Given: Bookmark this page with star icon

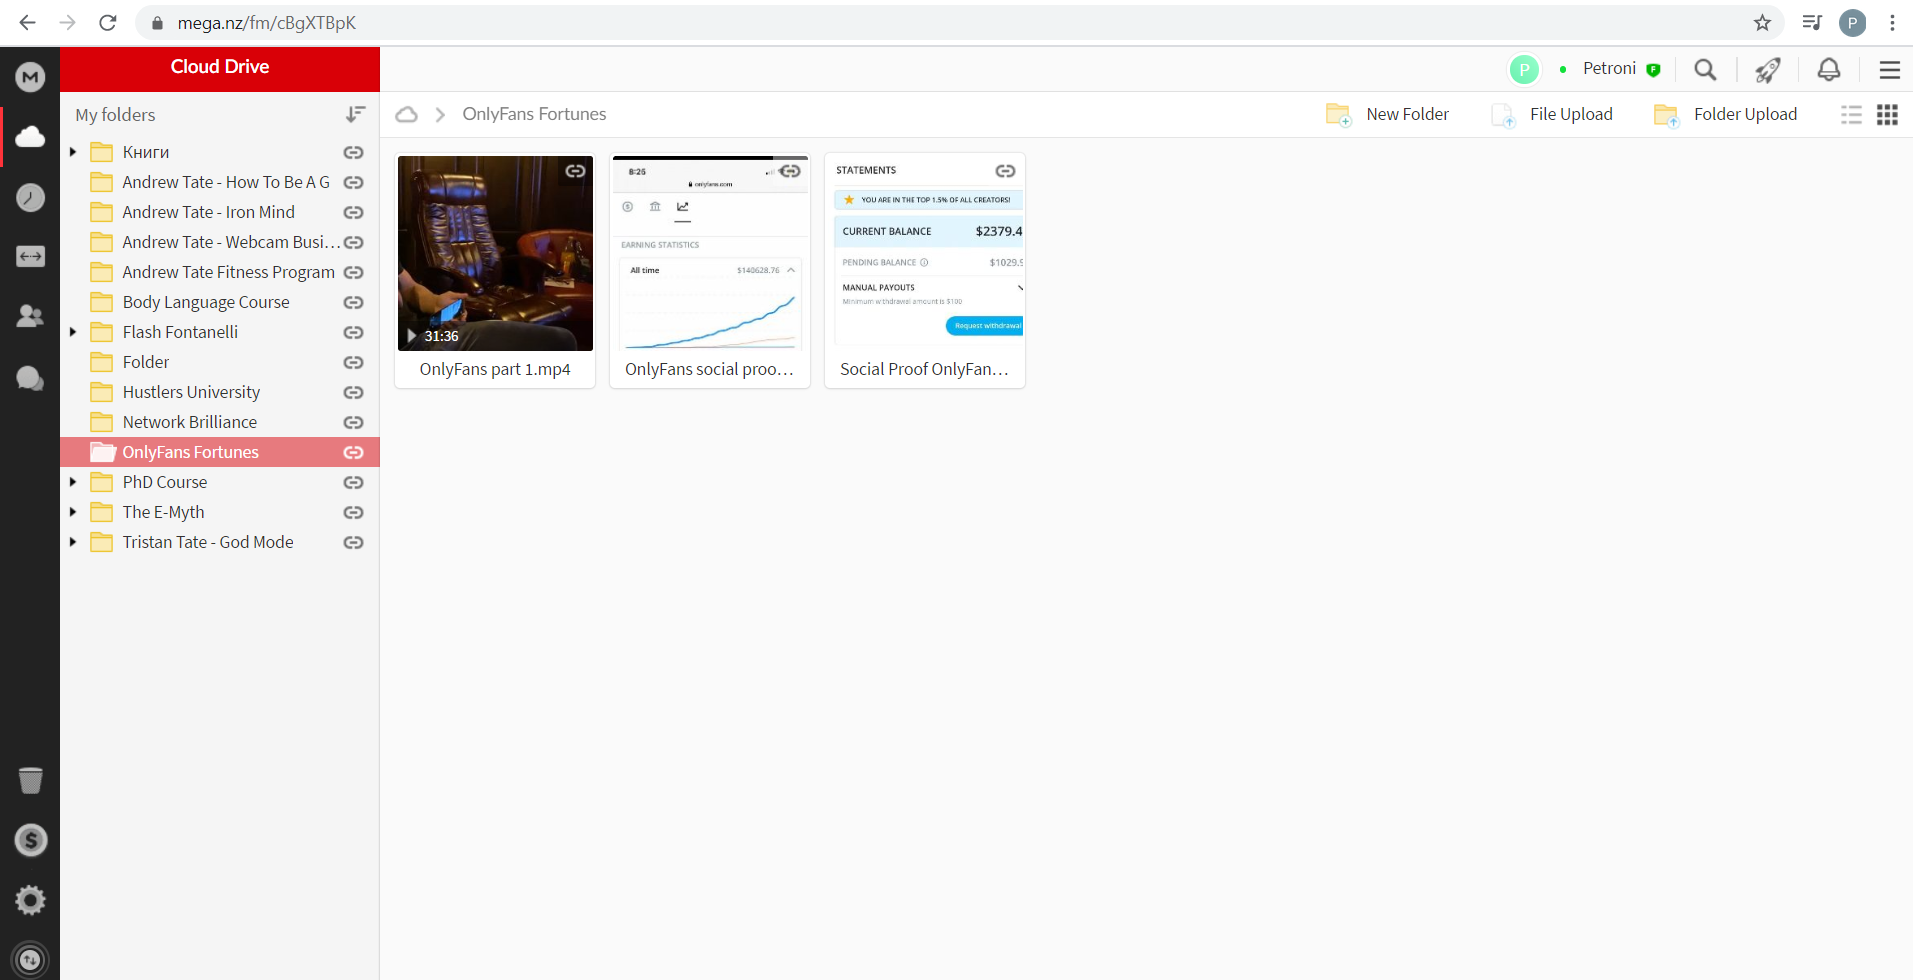Looking at the screenshot, I should [x=1762, y=23].
